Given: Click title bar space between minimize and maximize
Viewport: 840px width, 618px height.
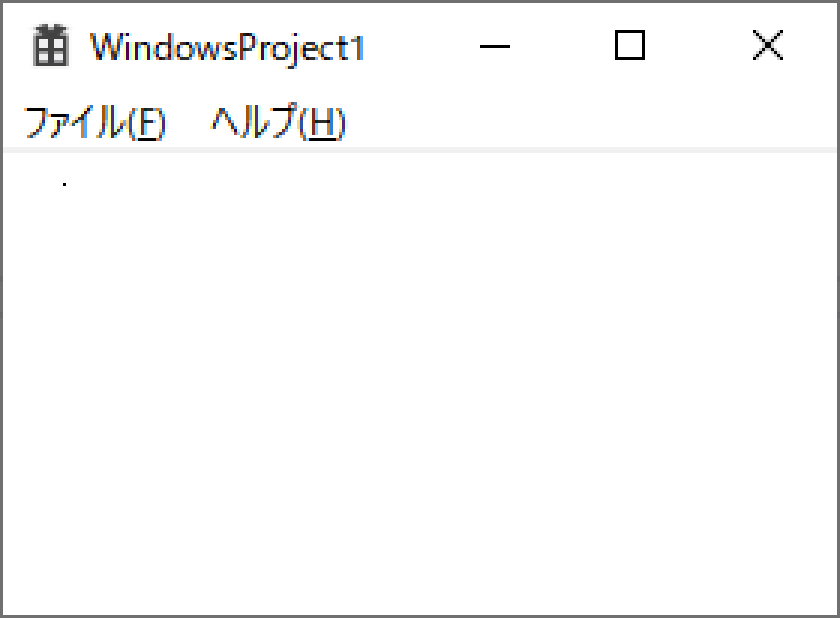Looking at the screenshot, I should 562,45.
